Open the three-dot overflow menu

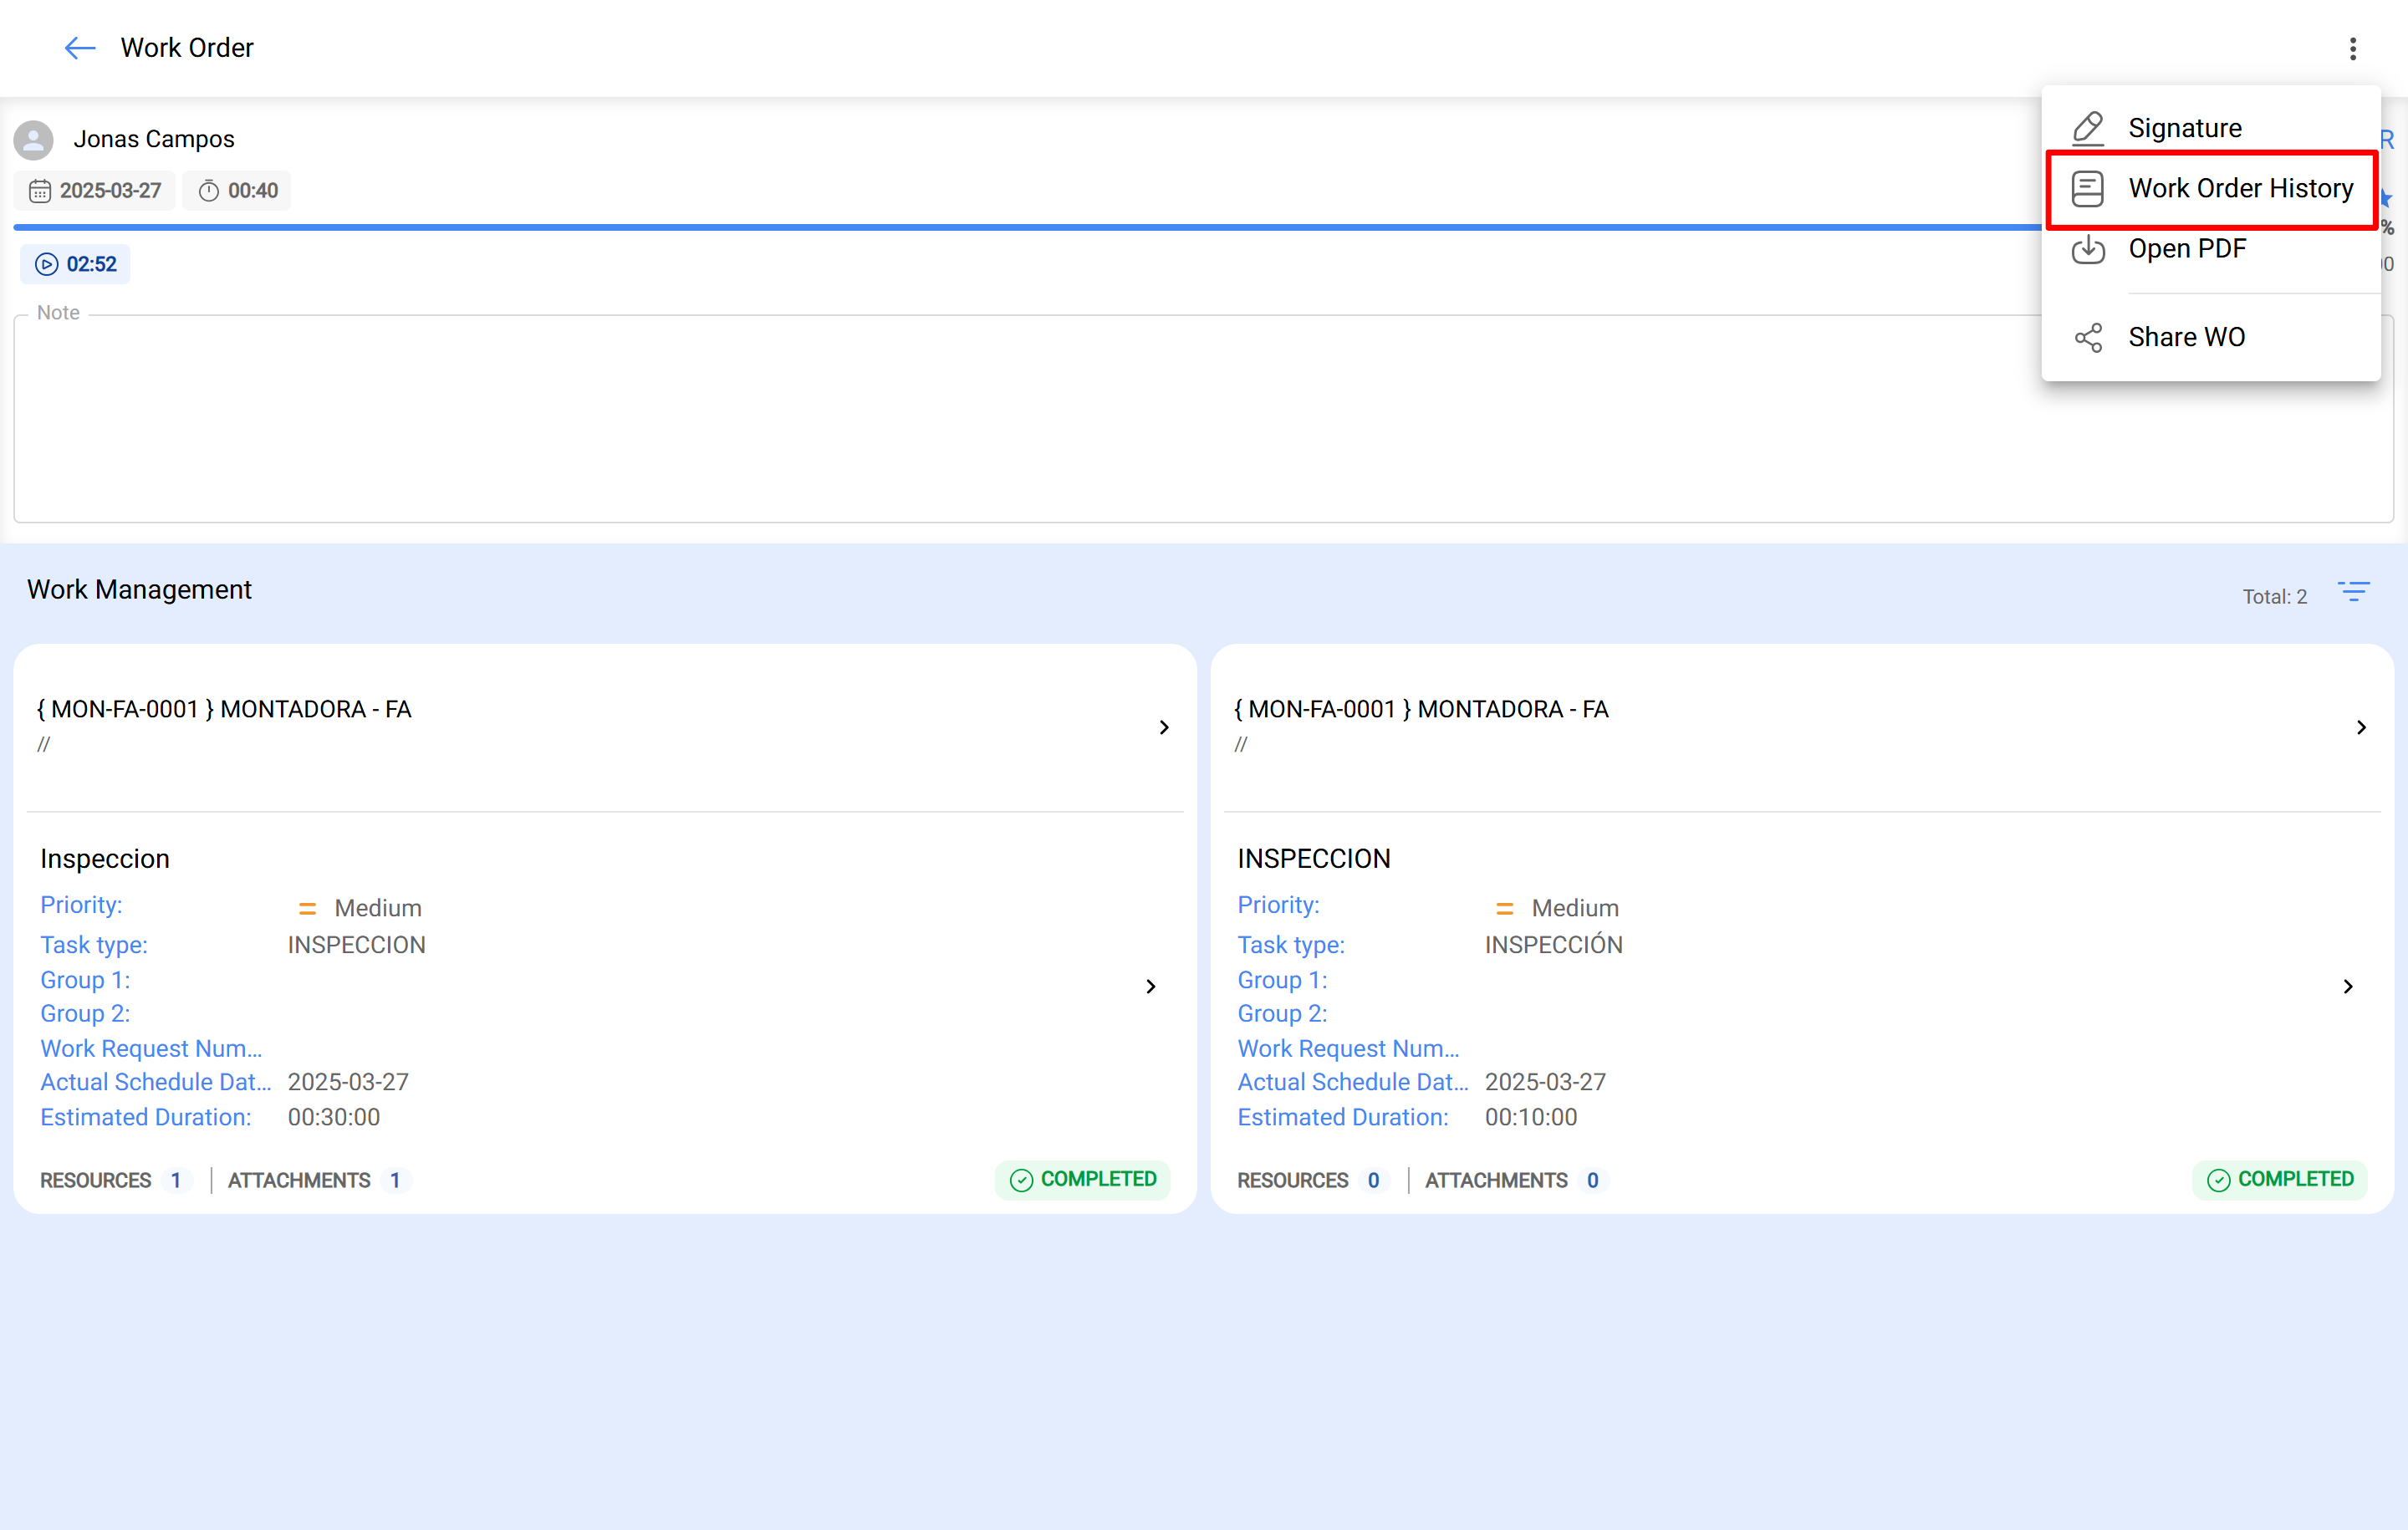point(2352,49)
